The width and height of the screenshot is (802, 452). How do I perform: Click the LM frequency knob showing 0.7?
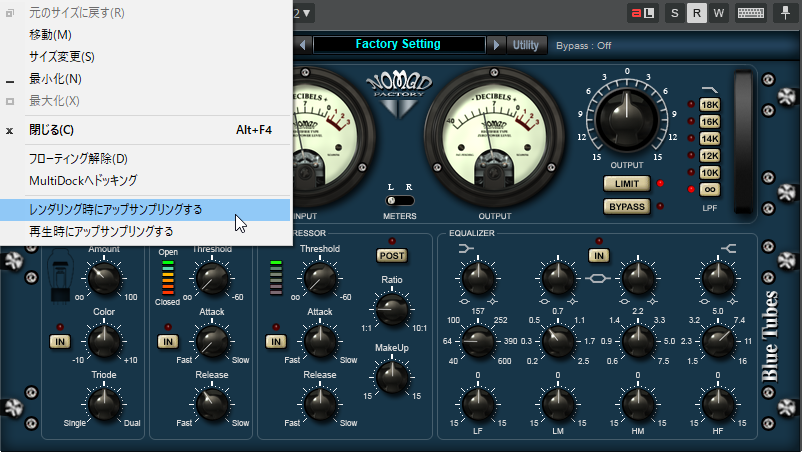[x=558, y=341]
